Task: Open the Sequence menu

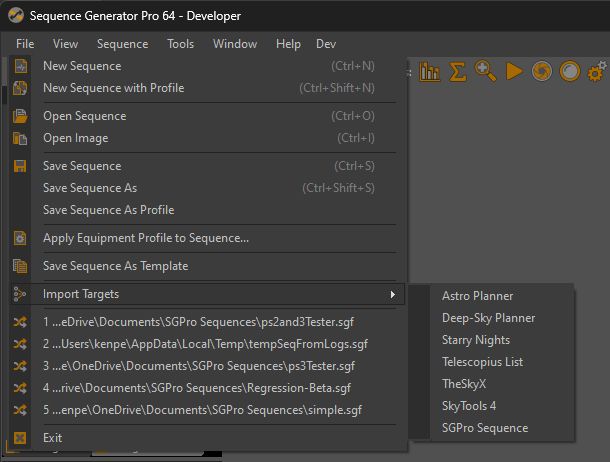Action: [123, 44]
